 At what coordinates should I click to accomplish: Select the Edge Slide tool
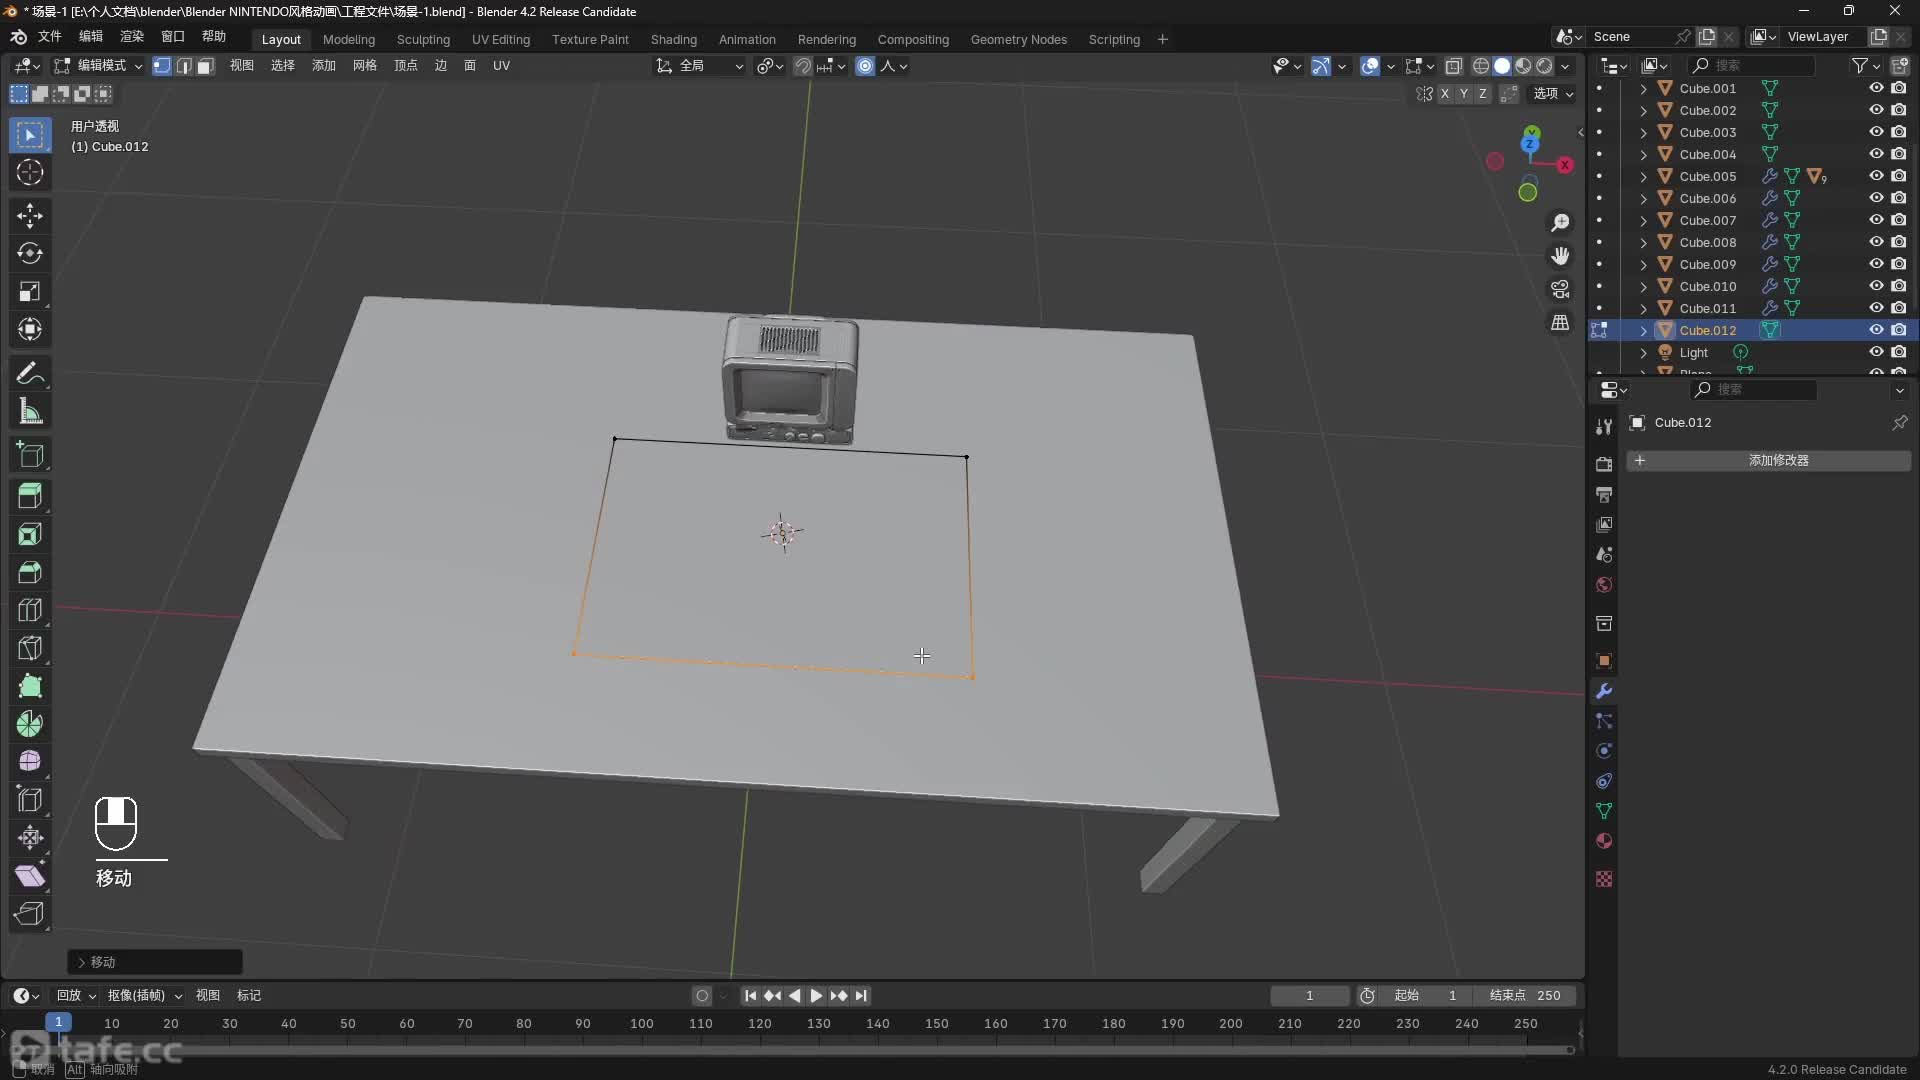[30, 800]
